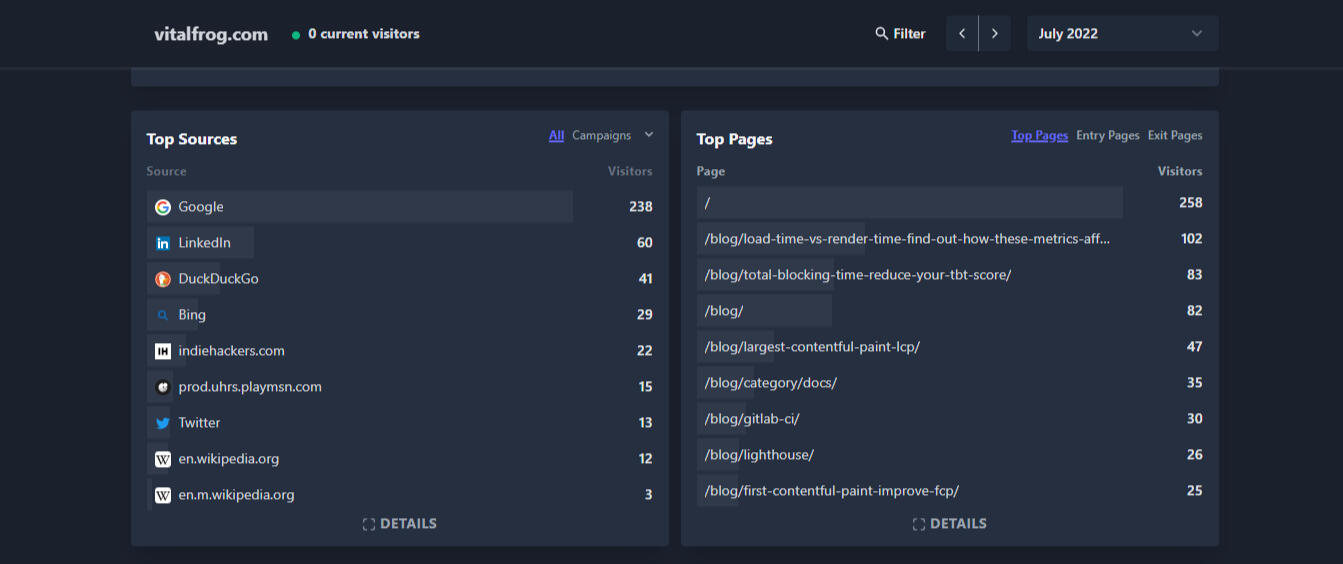This screenshot has height=564, width=1343.
Task: Open Details under Top Sources
Action: click(x=399, y=524)
